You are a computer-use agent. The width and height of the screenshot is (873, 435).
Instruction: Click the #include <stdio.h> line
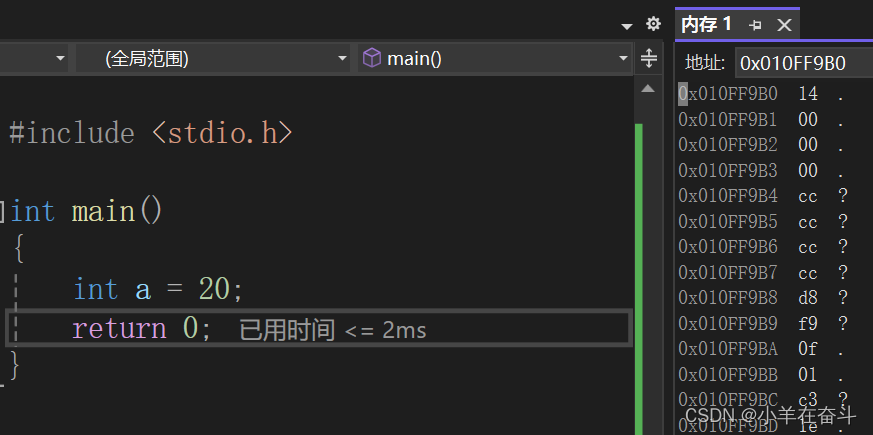point(150,134)
